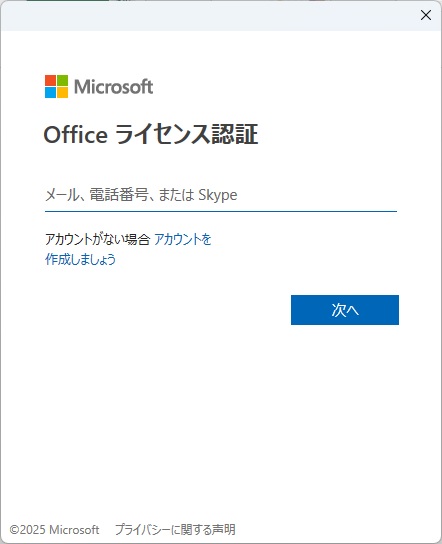Close the Office license dialog with X

click(x=426, y=15)
